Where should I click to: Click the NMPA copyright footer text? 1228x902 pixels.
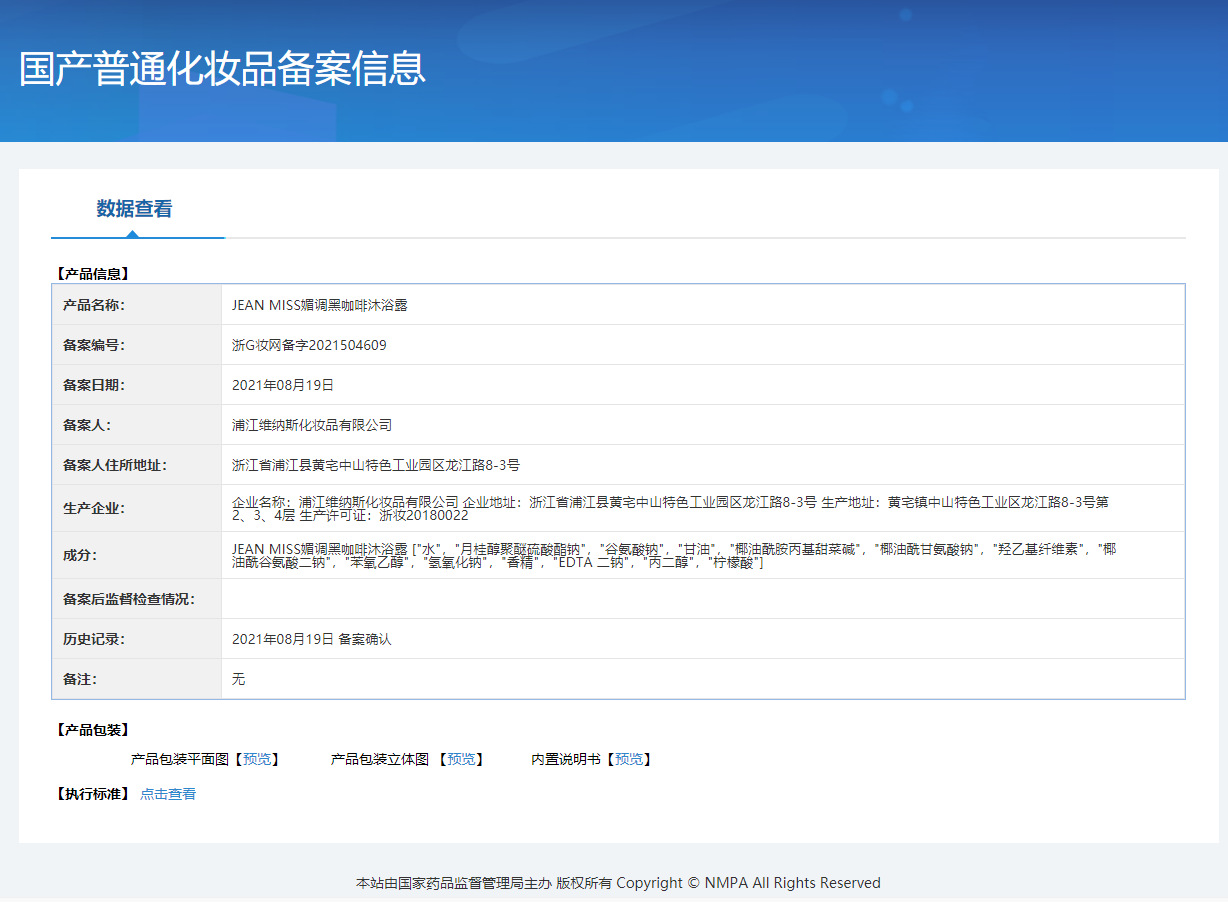point(618,883)
